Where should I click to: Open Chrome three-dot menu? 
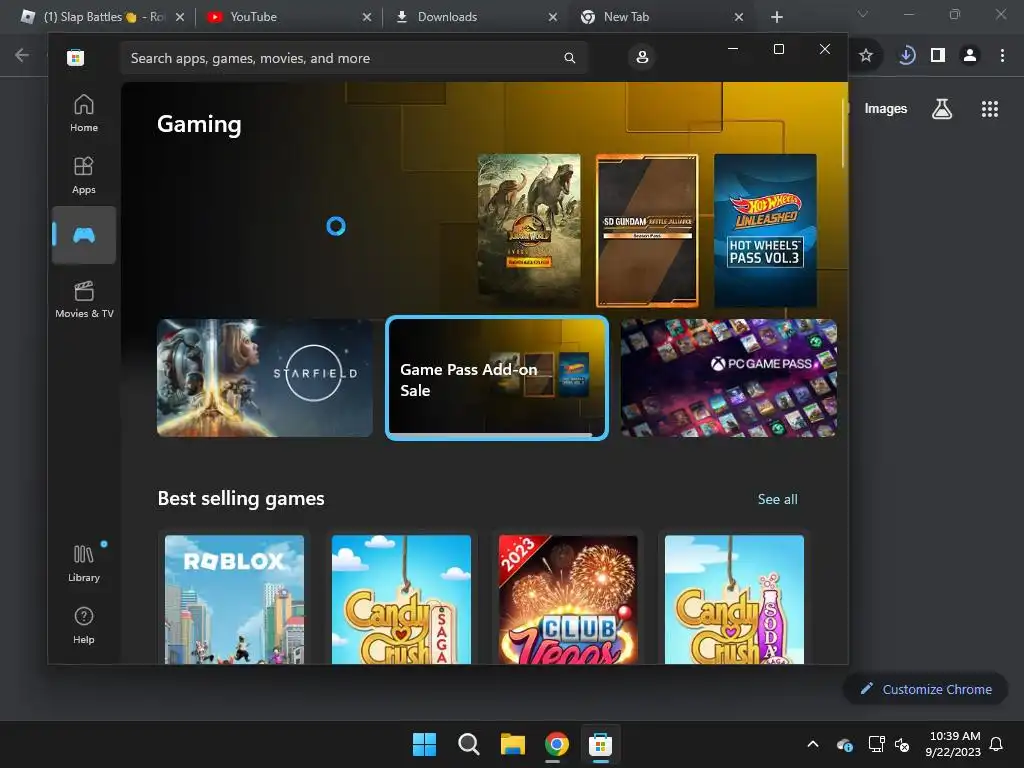pyautogui.click(x=1002, y=56)
